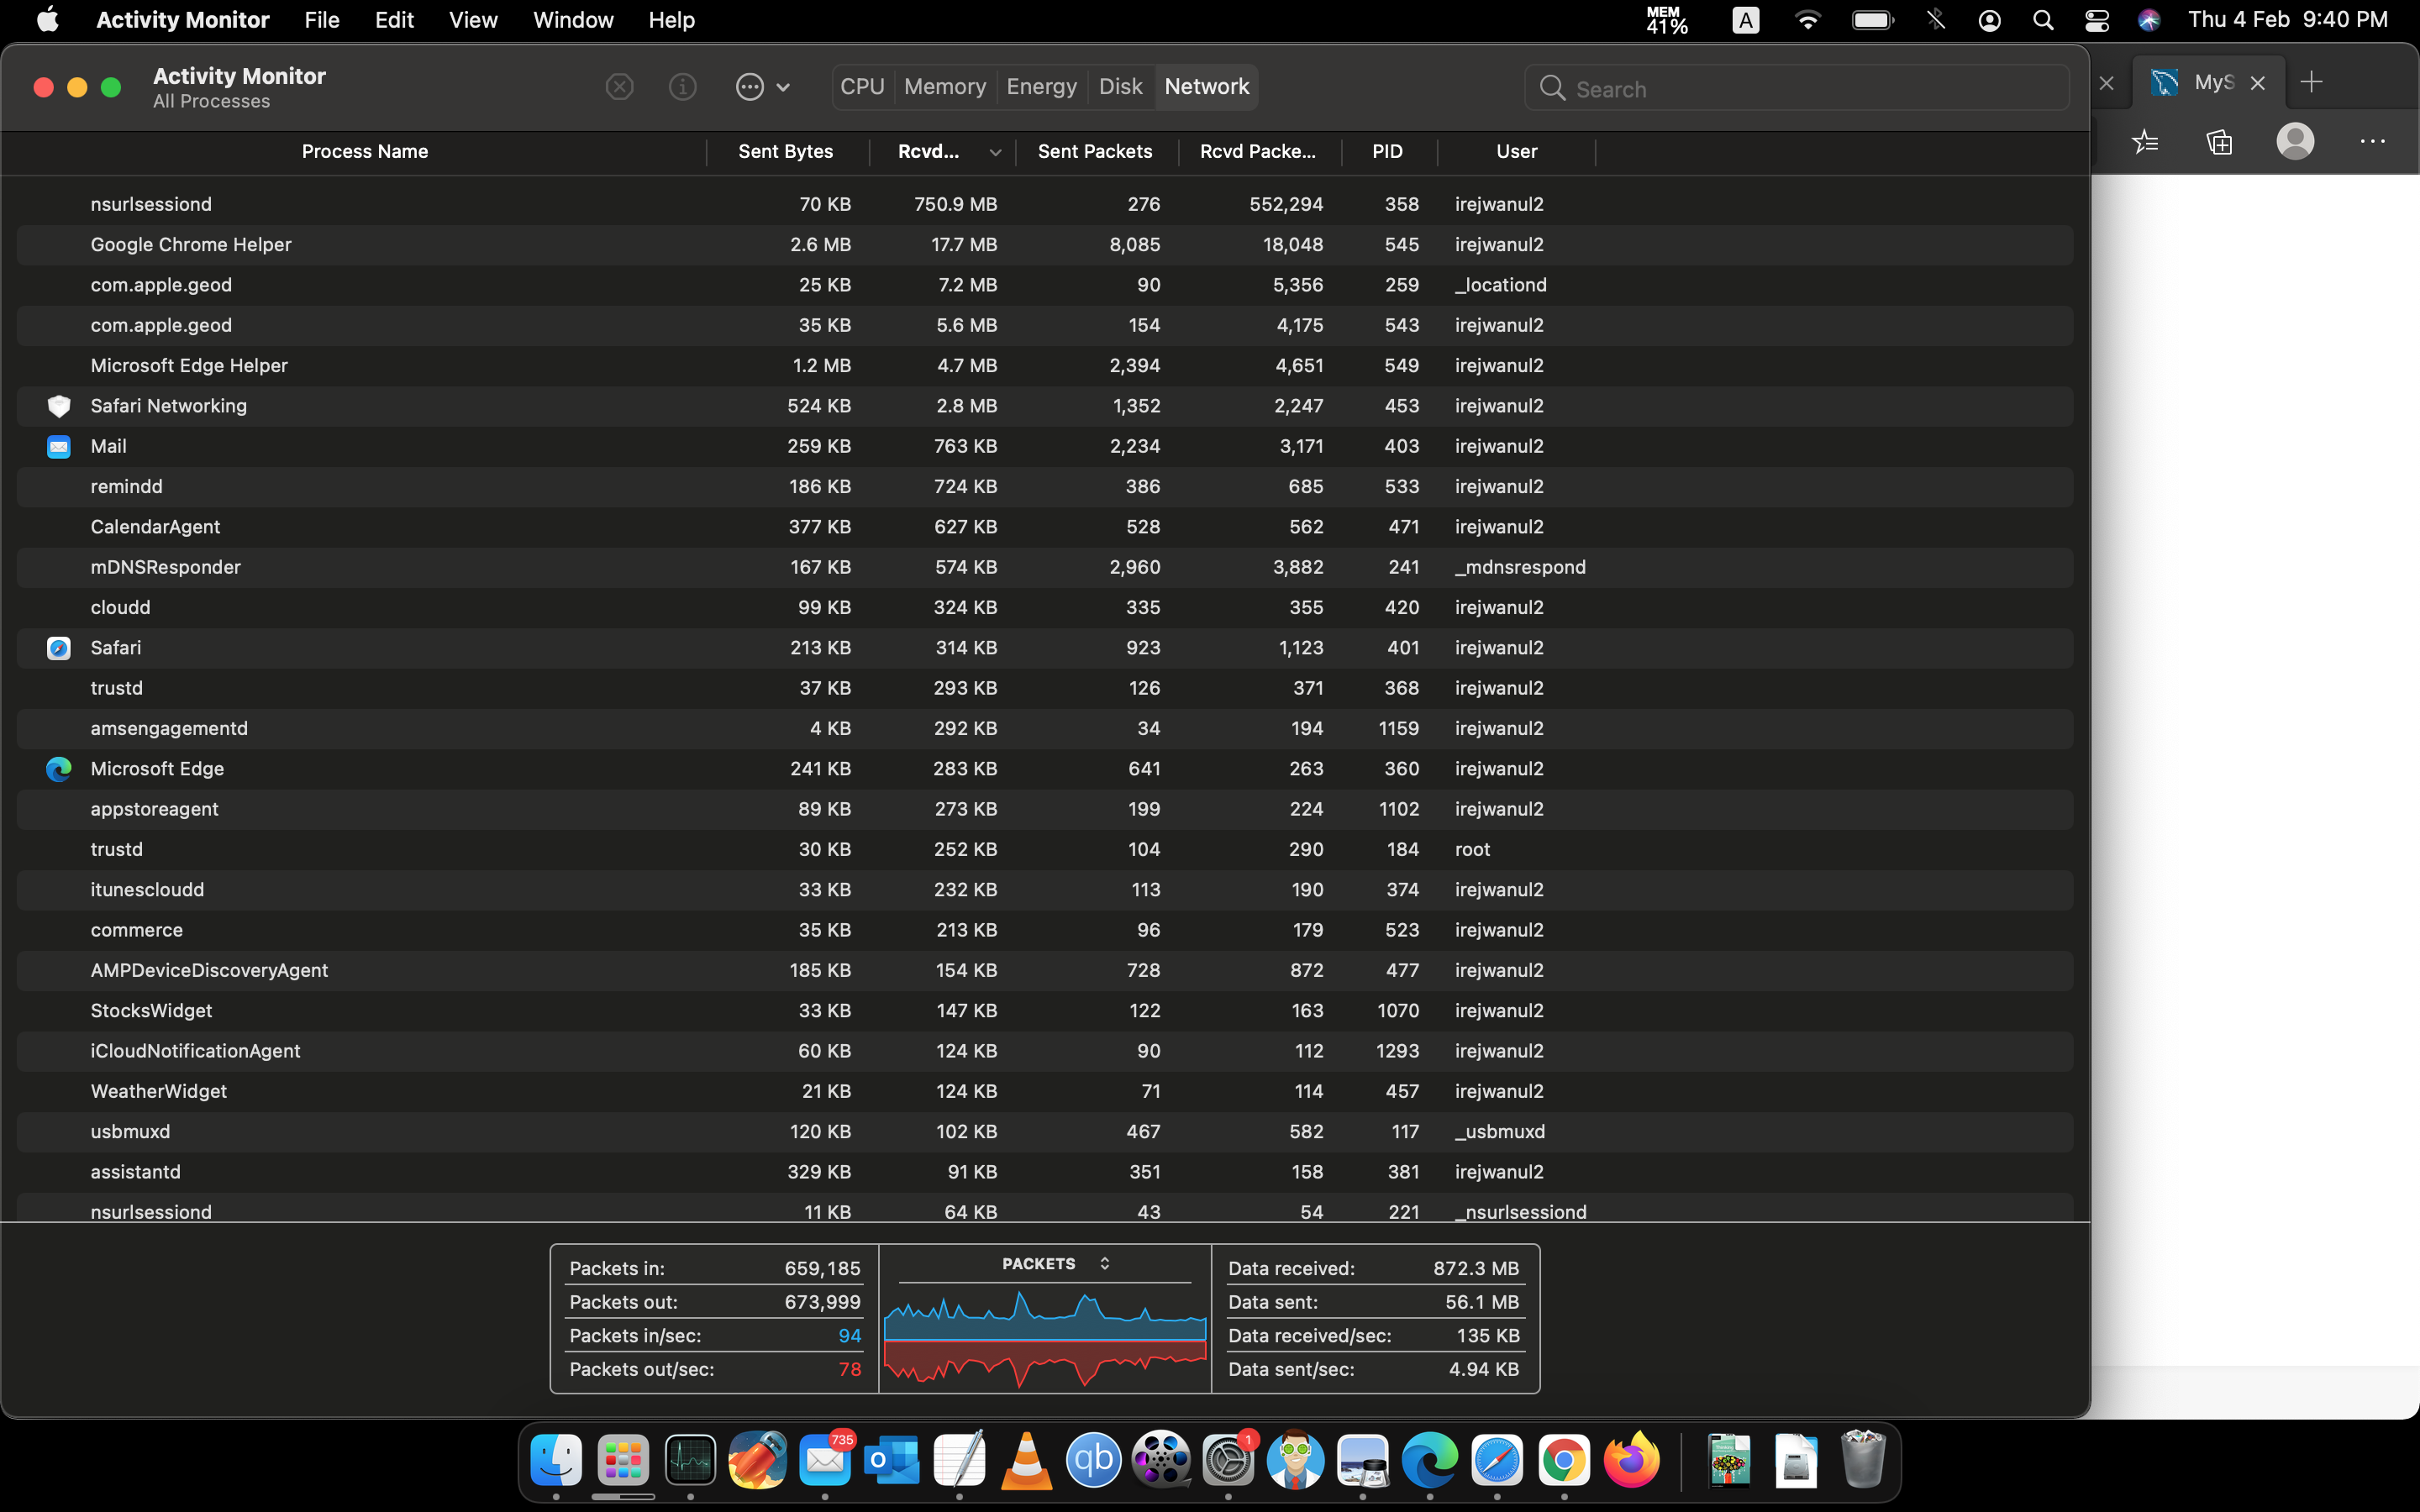Image resolution: width=2420 pixels, height=1512 pixels.
Task: Open the Energy tab
Action: point(1041,87)
